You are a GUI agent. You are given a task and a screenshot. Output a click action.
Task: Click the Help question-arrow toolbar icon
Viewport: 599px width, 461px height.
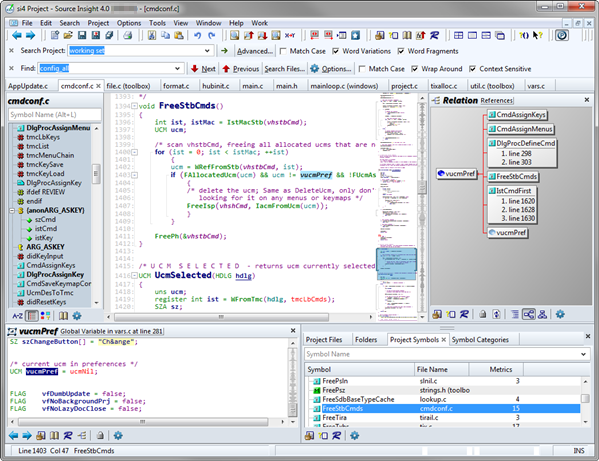[x=538, y=36]
